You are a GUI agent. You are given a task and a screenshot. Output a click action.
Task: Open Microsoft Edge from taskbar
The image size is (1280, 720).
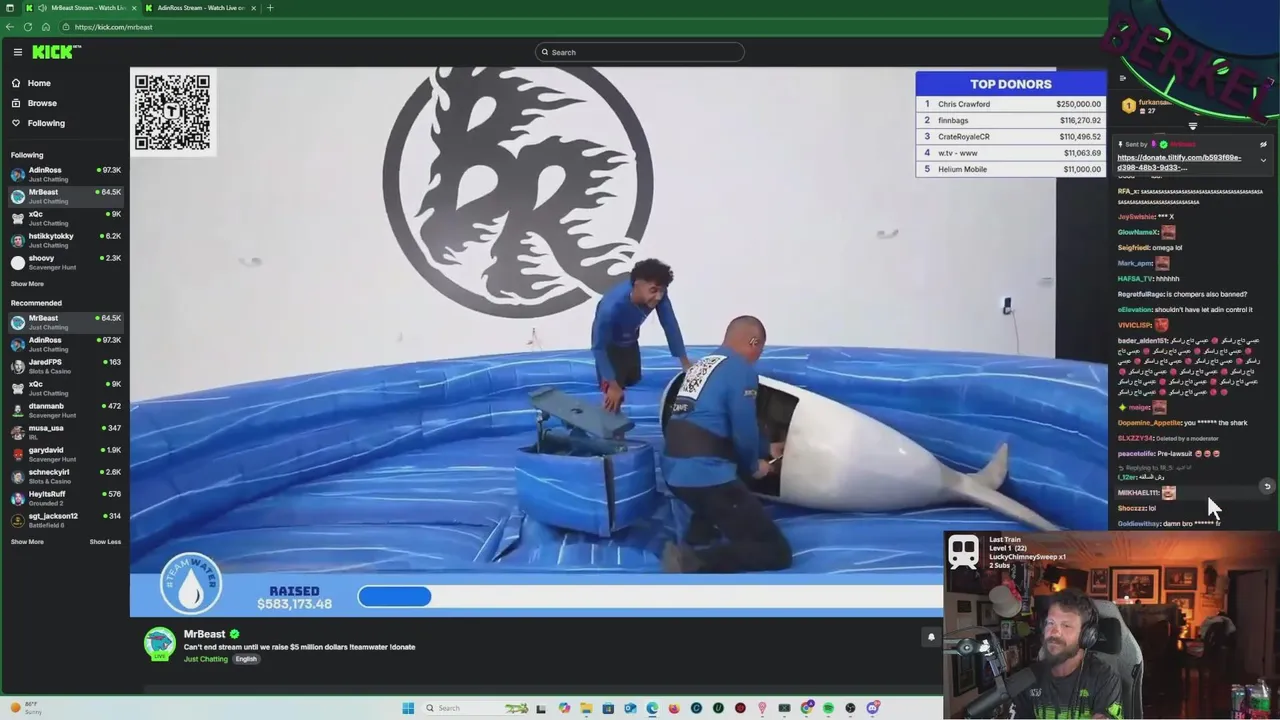click(x=652, y=708)
